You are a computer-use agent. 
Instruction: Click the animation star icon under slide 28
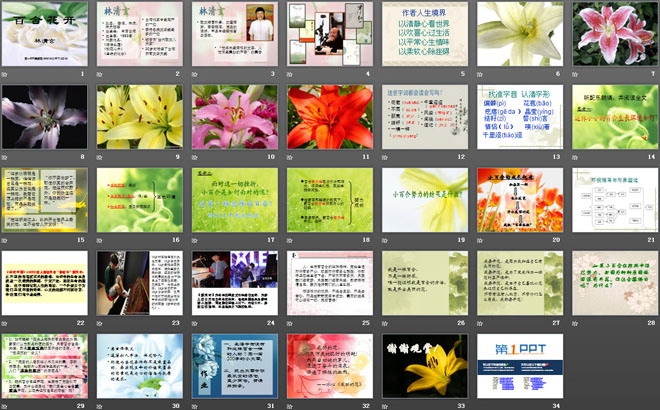575,323
